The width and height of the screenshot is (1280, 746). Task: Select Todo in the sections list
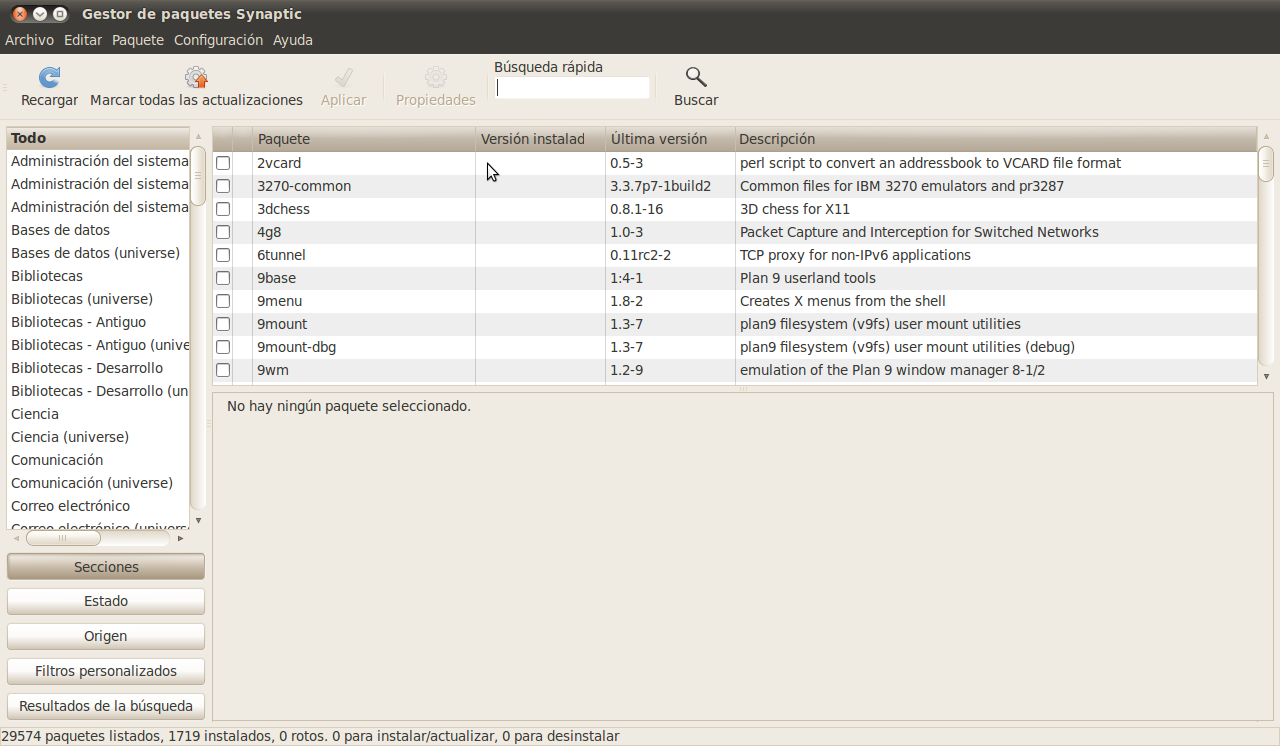(x=98, y=138)
